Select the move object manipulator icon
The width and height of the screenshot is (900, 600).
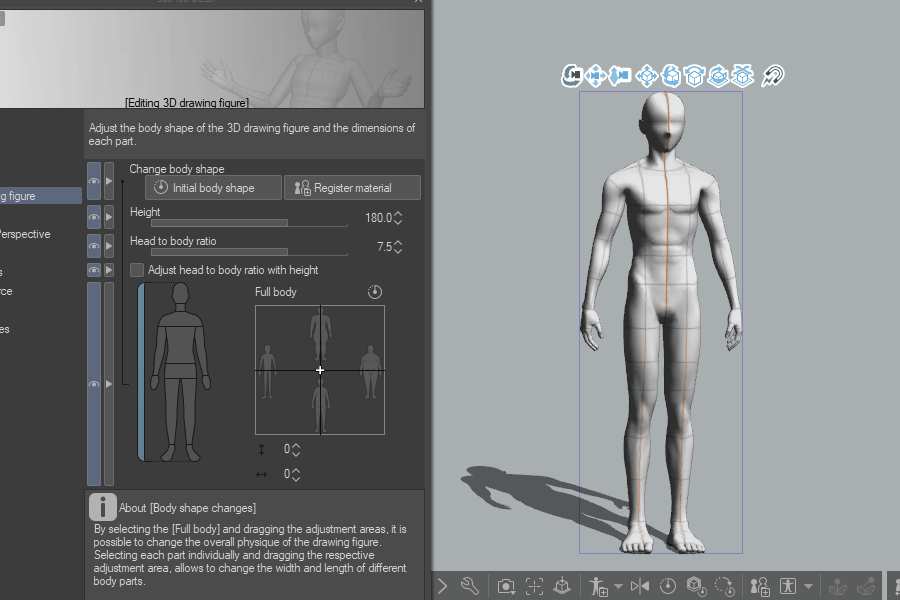647,76
